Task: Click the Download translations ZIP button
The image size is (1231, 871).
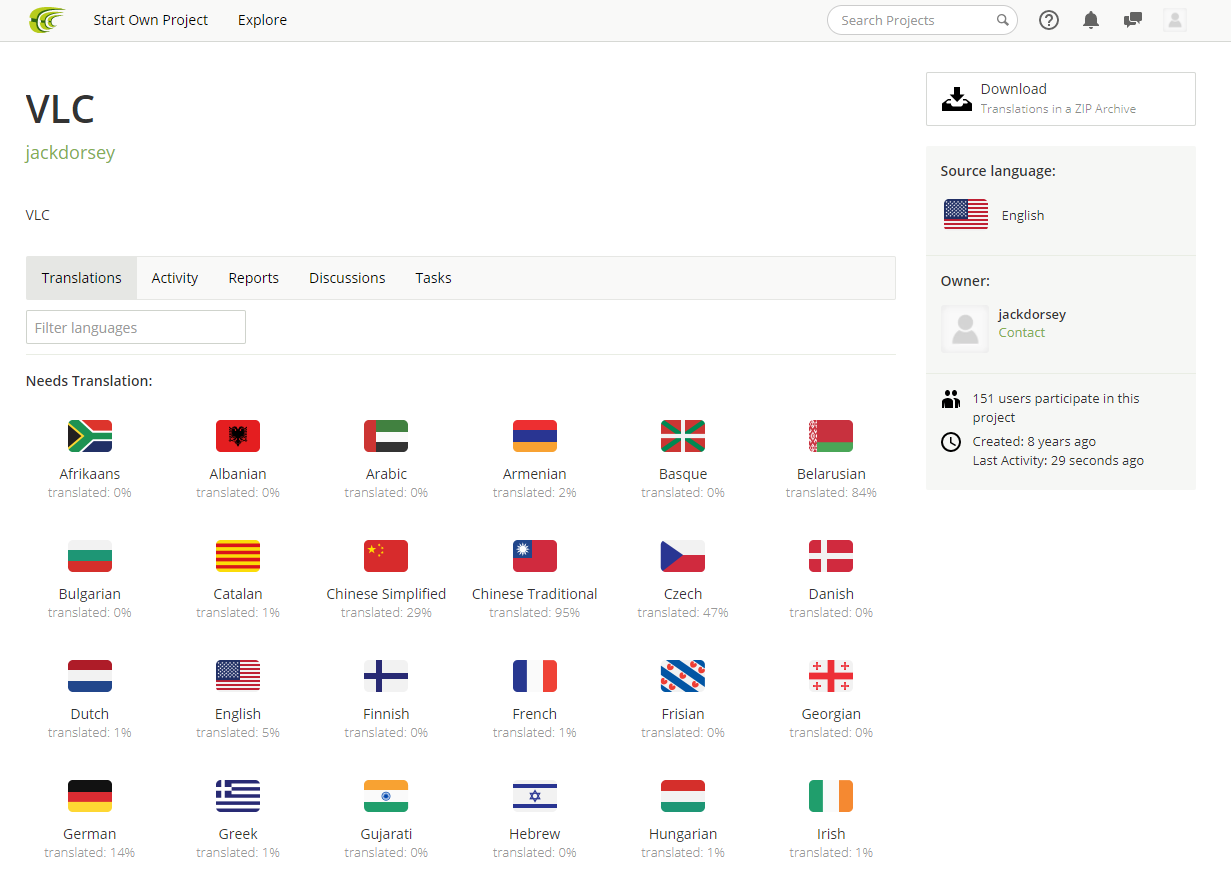Action: 1061,99
